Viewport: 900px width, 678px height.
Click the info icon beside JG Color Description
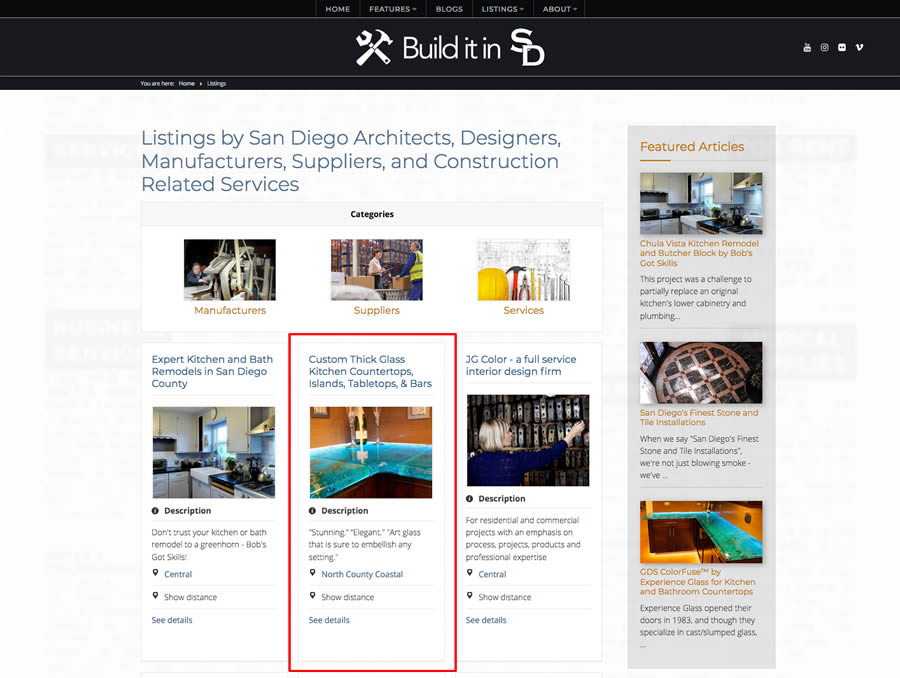click(x=470, y=498)
